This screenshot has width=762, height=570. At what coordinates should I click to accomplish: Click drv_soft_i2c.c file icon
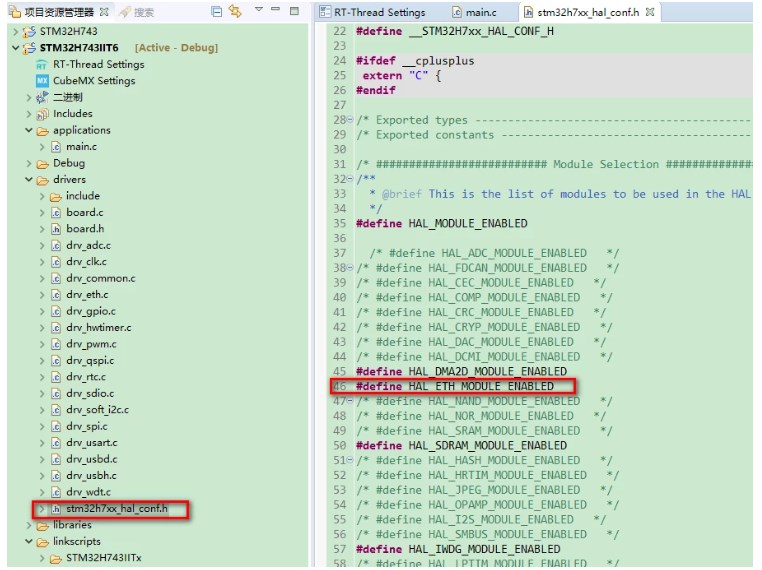coord(56,410)
